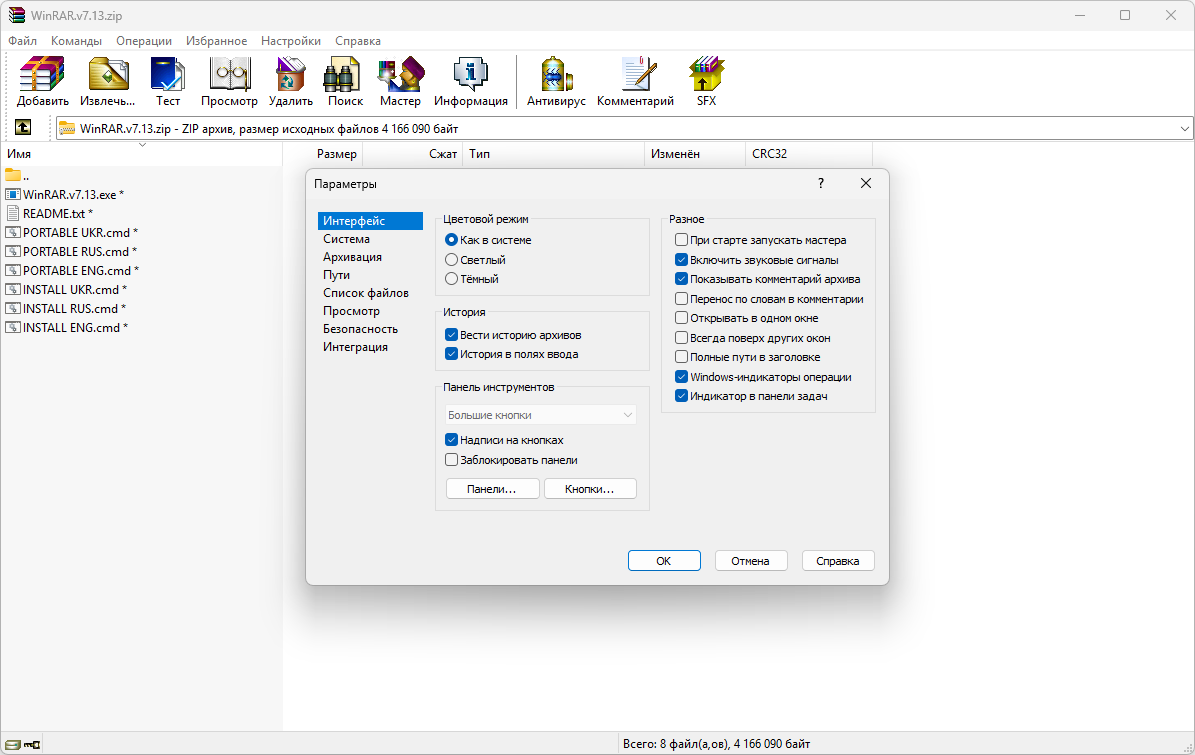Click the INSTALL ENG.cmd file icon

[12, 328]
